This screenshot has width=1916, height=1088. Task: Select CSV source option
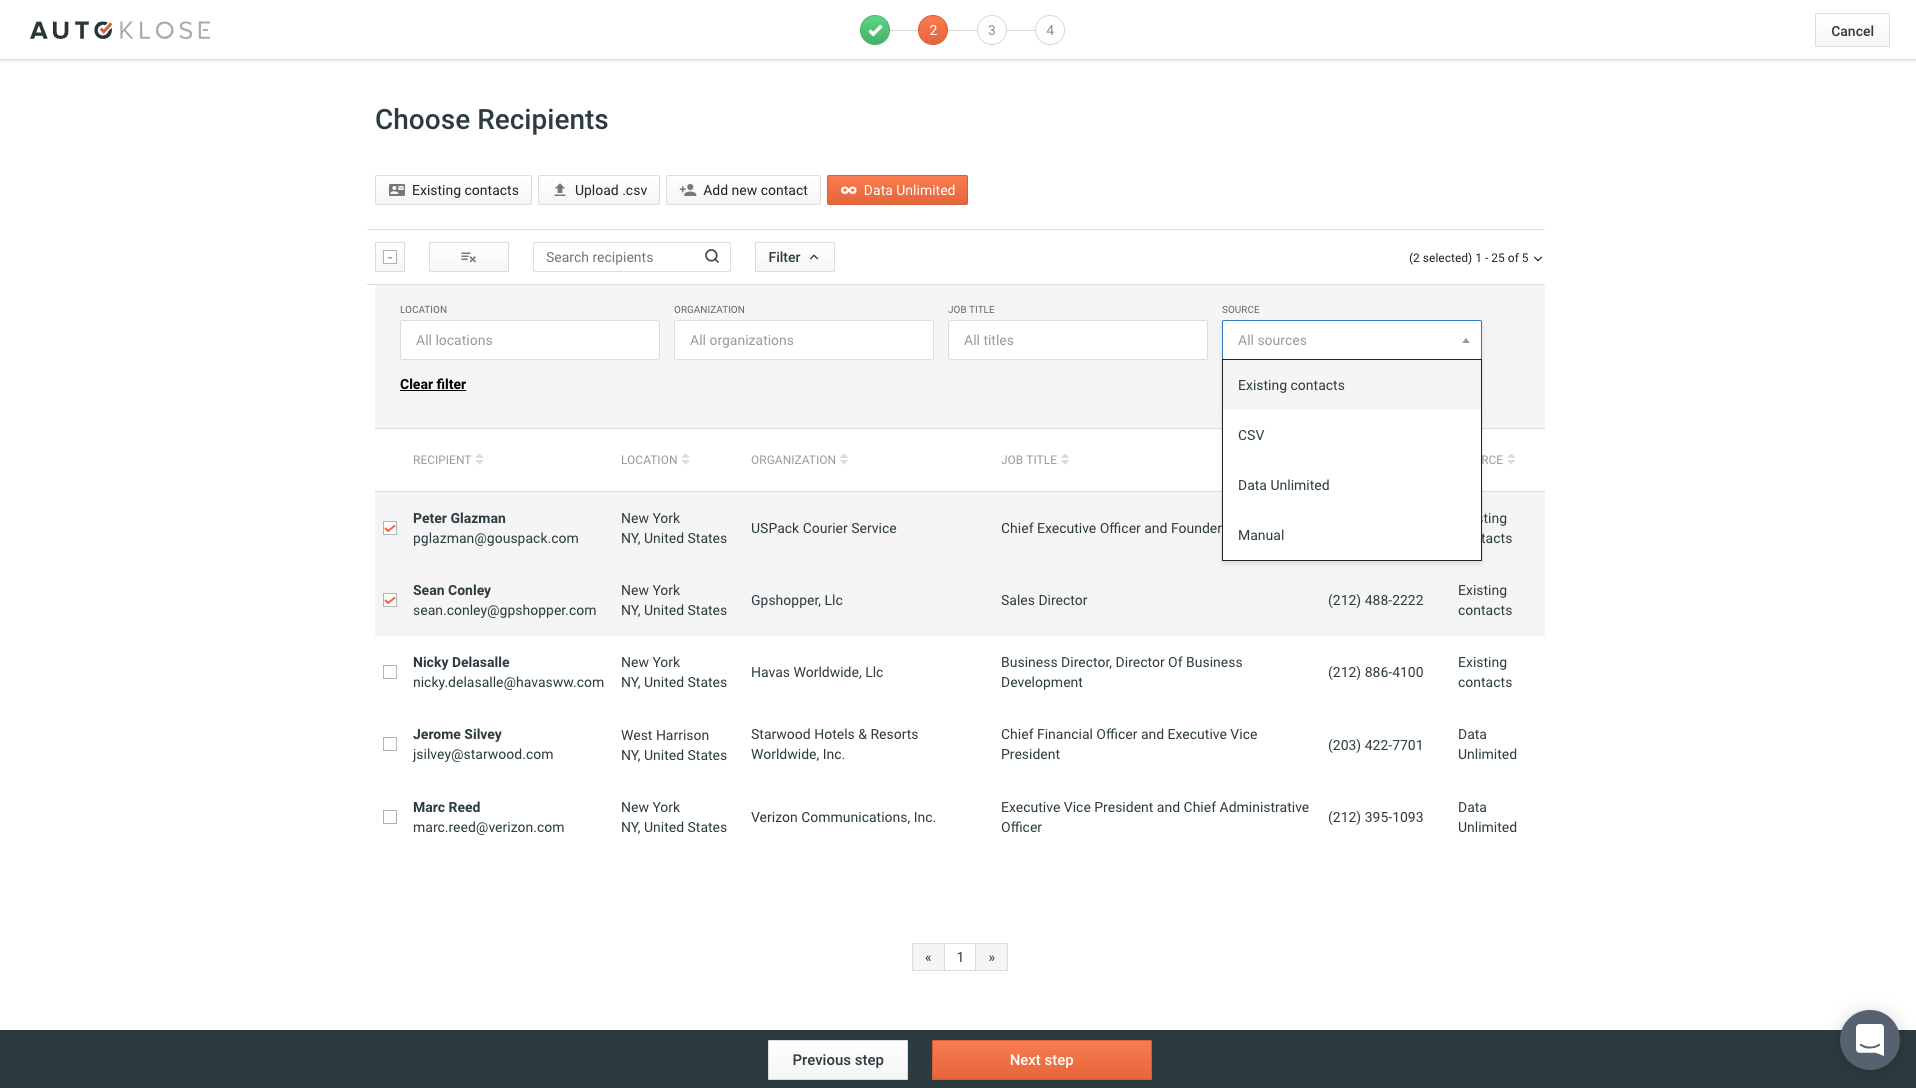coord(1251,435)
